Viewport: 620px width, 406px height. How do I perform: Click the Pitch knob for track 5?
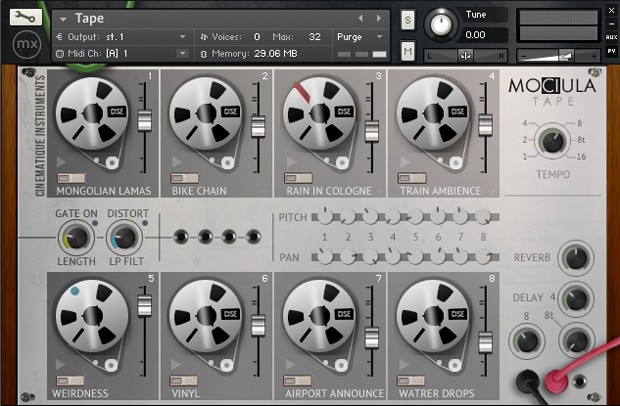[x=416, y=217]
